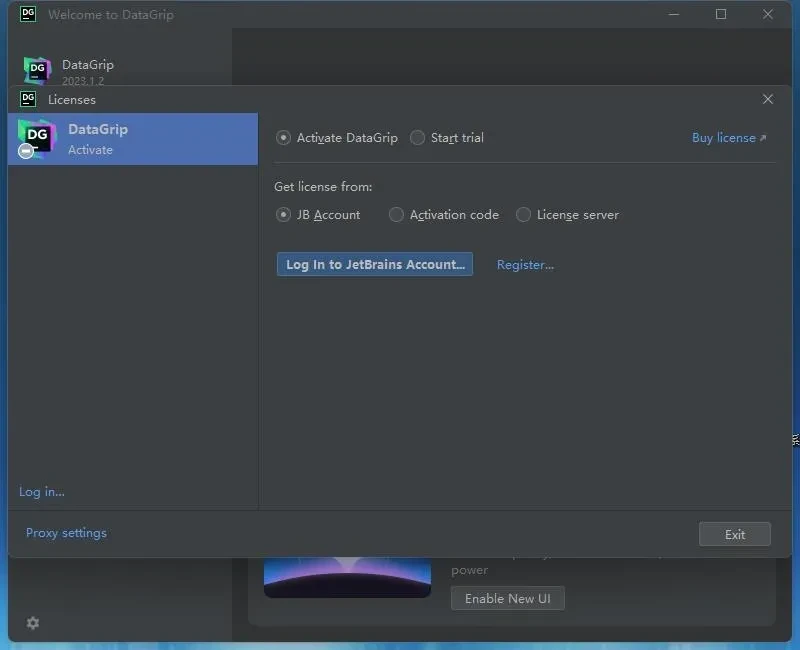Click the DataGrip 2023.1.2 logo in sidebar
Viewport: 800px width, 650px height.
37,70
